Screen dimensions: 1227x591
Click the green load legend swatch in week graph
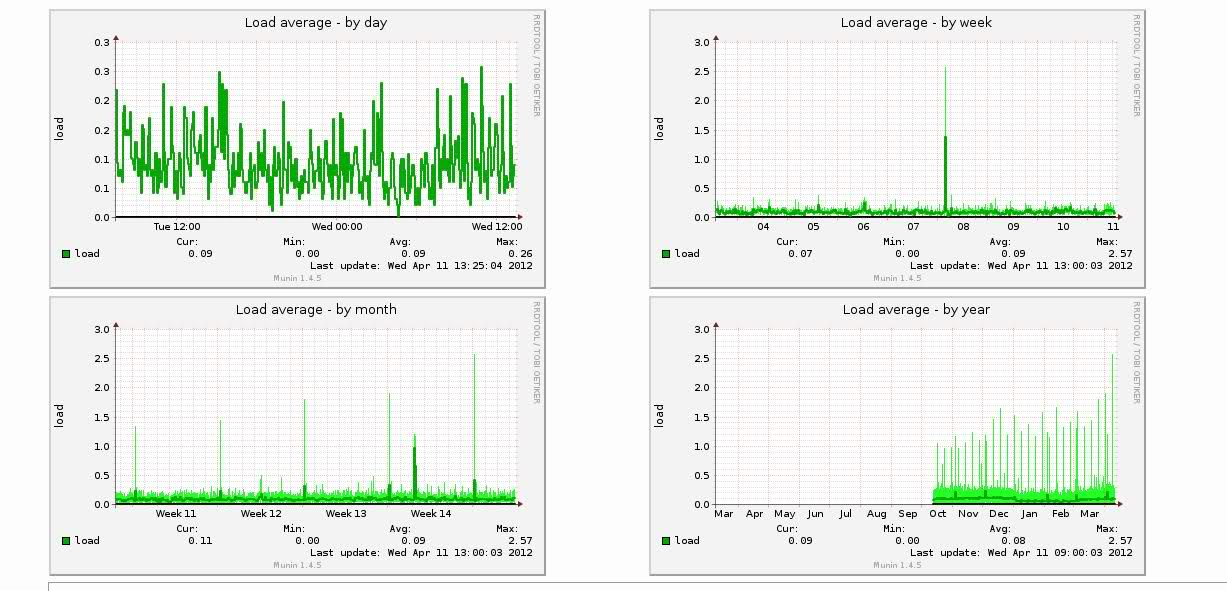pyautogui.click(x=666, y=254)
